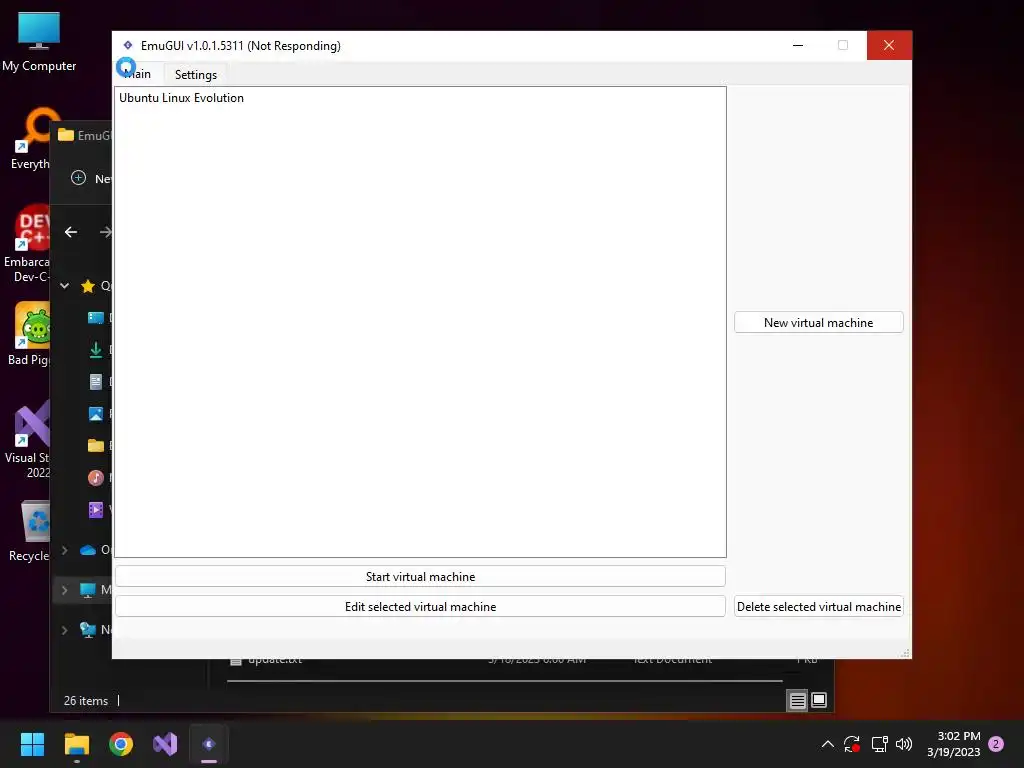This screenshot has height=768, width=1024.
Task: Click the EmuGUI taskbar icon
Action: (x=209, y=744)
